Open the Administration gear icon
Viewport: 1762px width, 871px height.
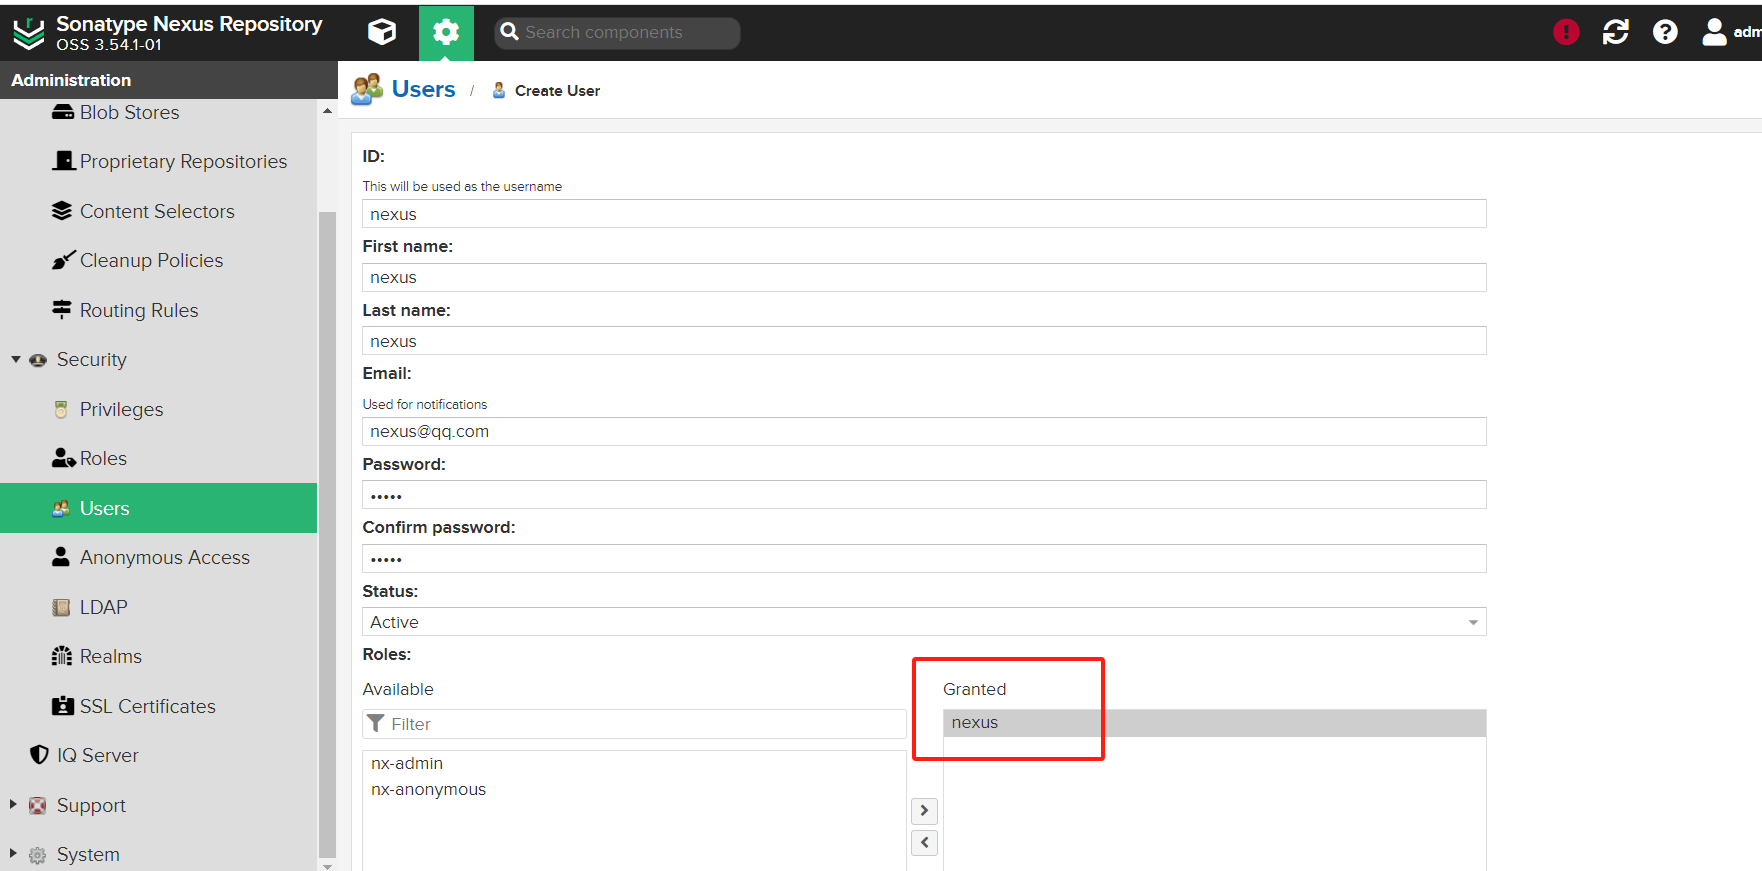point(446,33)
